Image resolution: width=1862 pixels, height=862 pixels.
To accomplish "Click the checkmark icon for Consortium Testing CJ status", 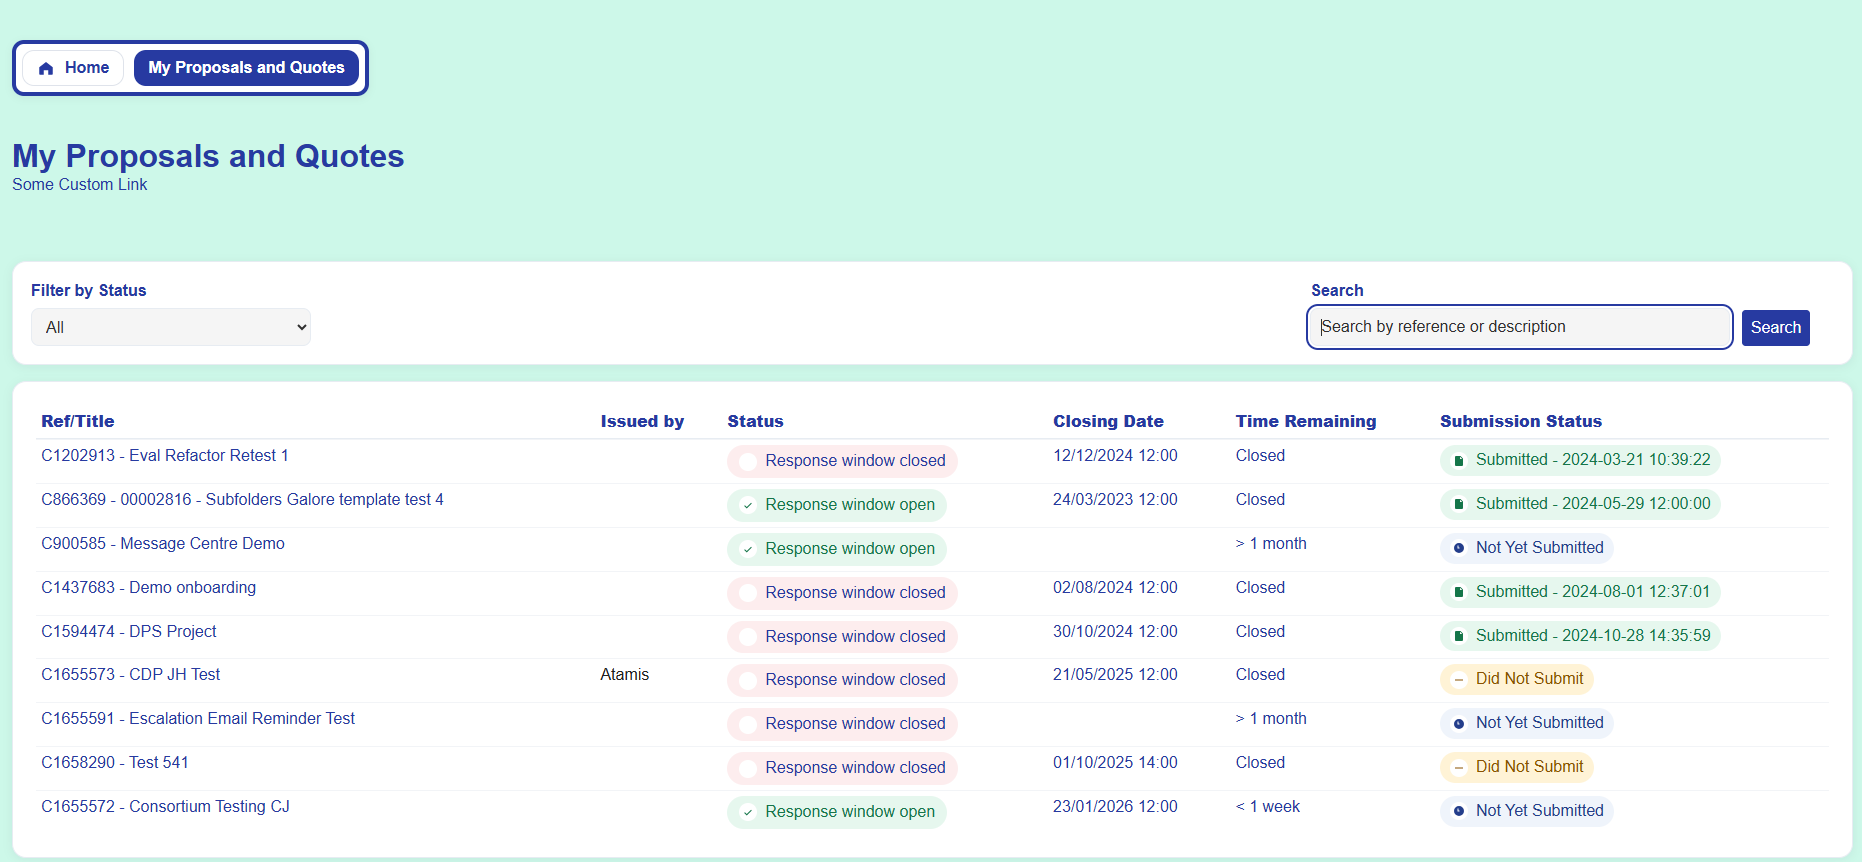I will pyautogui.click(x=748, y=812).
